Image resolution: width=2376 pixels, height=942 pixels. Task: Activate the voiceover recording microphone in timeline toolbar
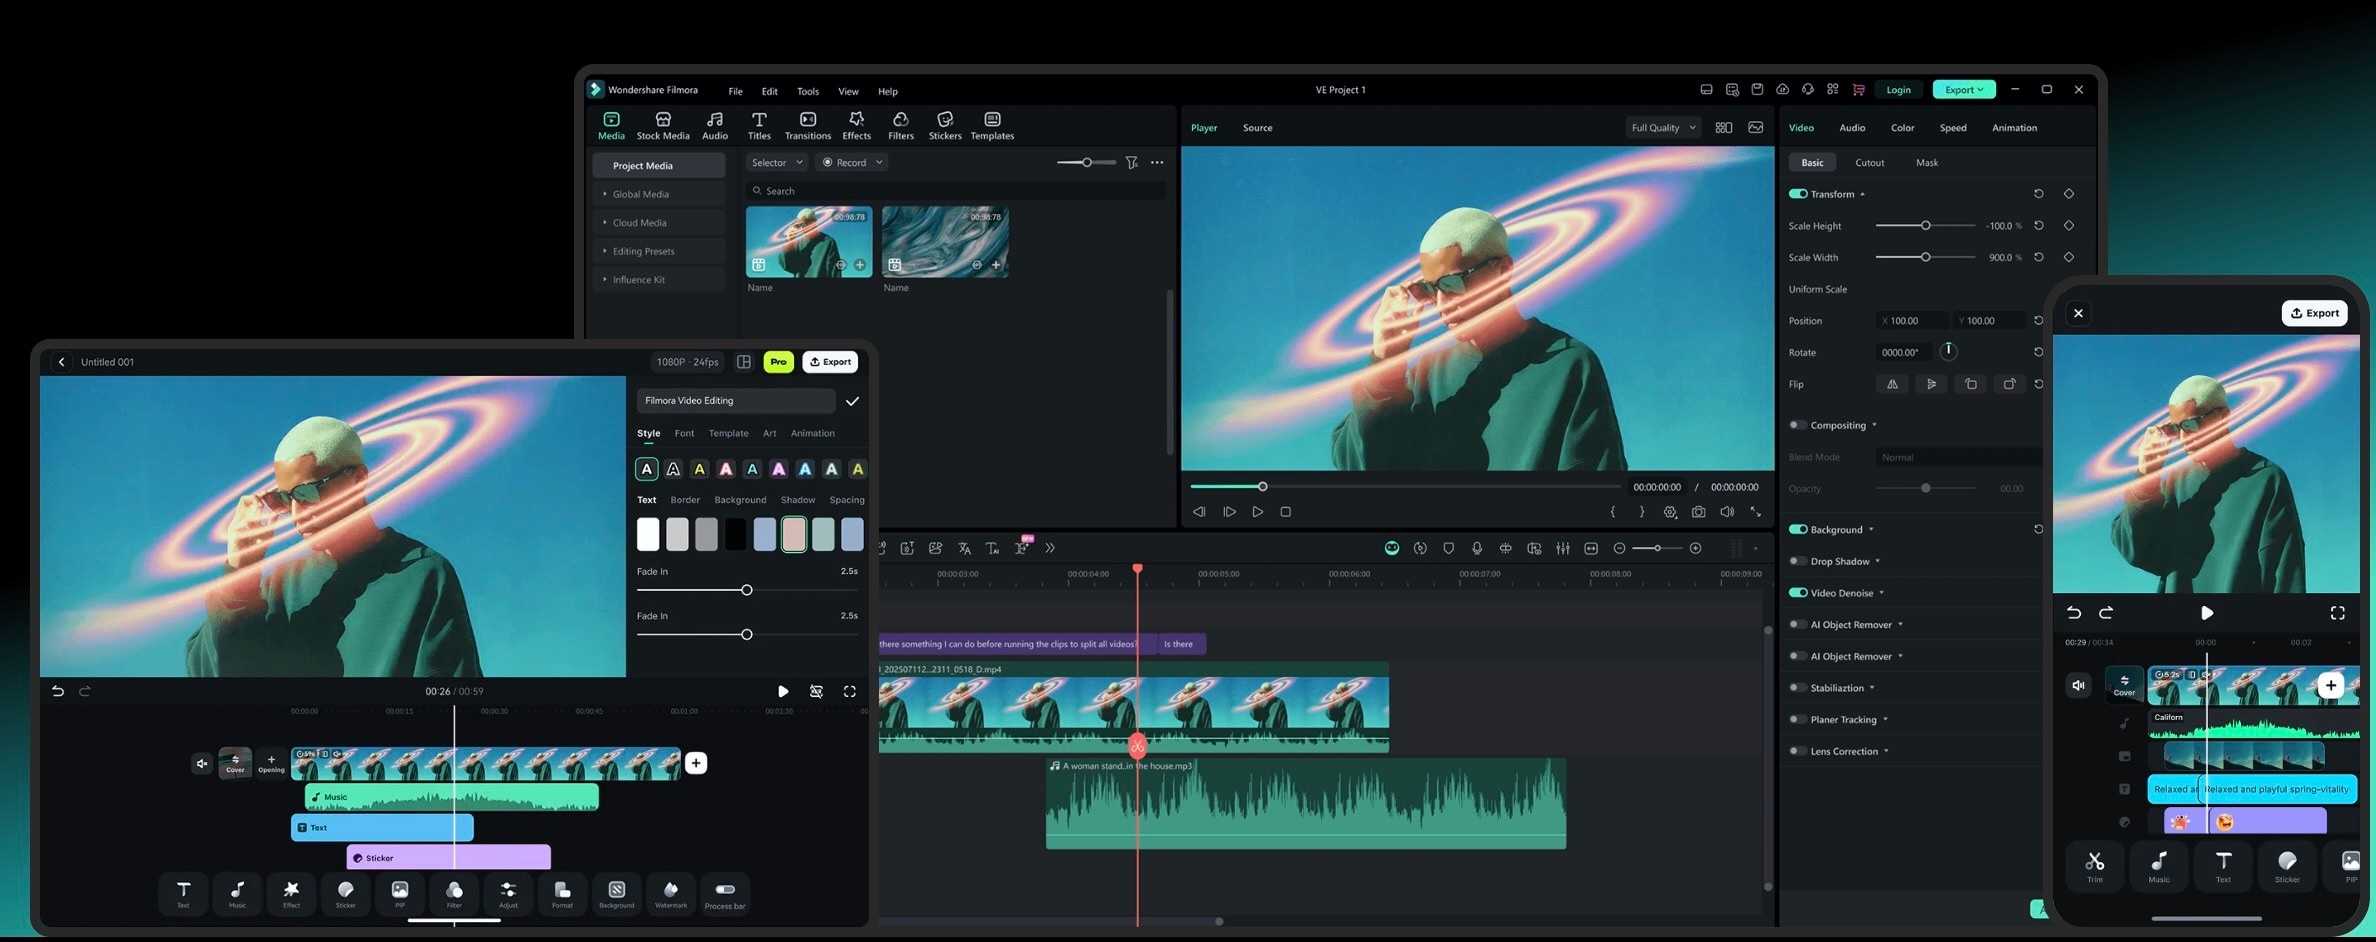point(1477,548)
